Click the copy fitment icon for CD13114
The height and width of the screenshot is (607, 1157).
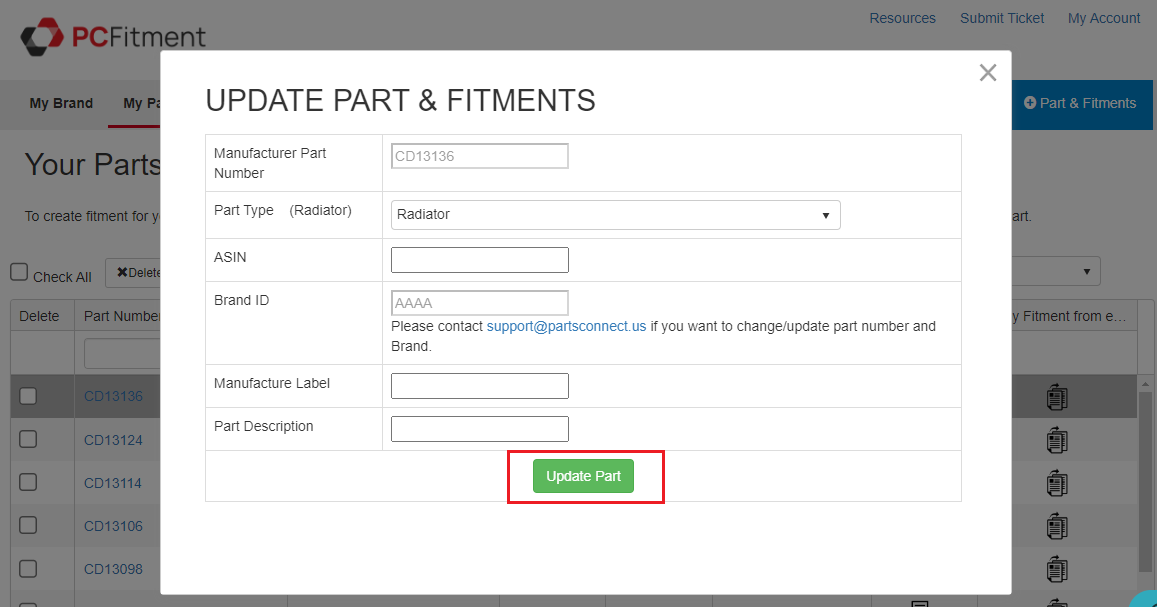click(1057, 483)
